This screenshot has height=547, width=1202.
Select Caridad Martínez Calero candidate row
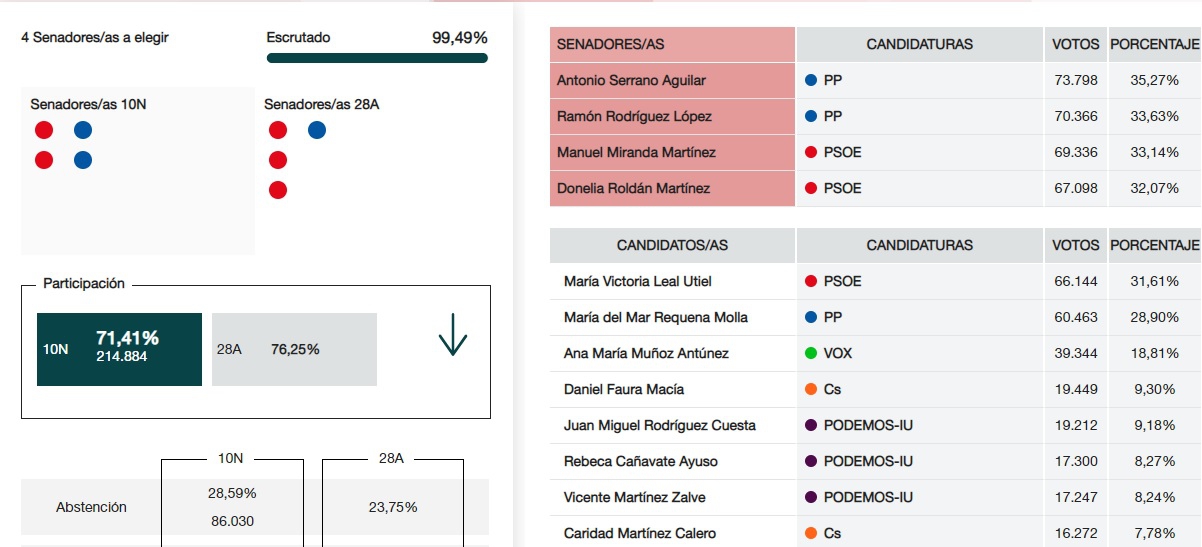pyautogui.click(x=640, y=533)
